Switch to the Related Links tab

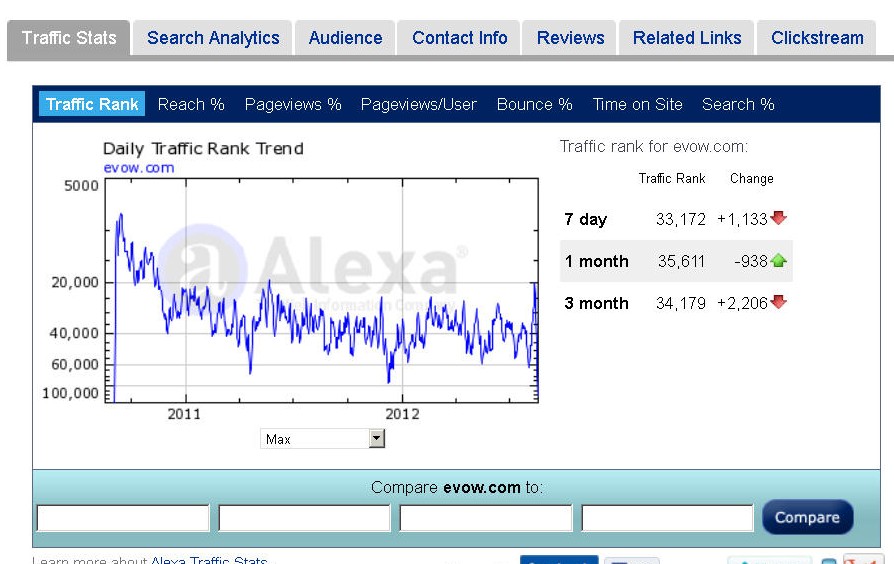(686, 38)
